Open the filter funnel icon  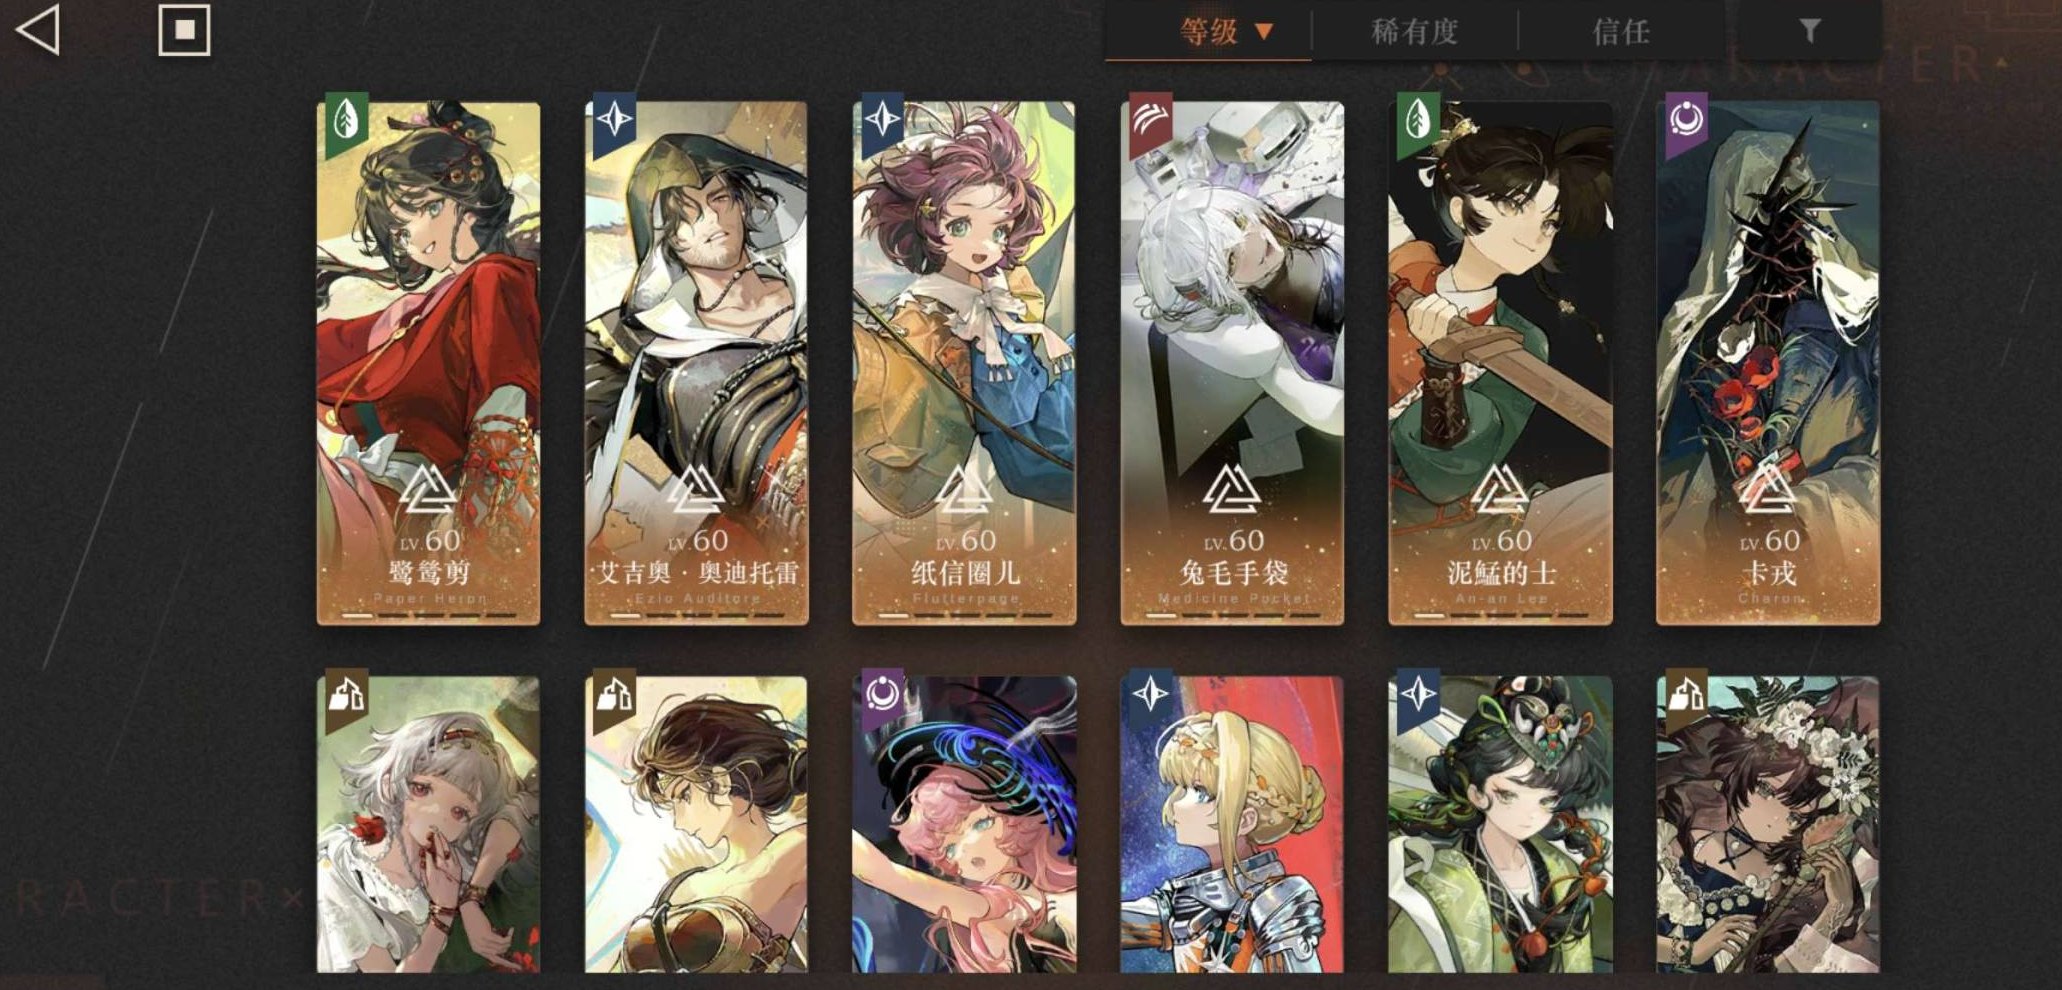(x=1809, y=31)
